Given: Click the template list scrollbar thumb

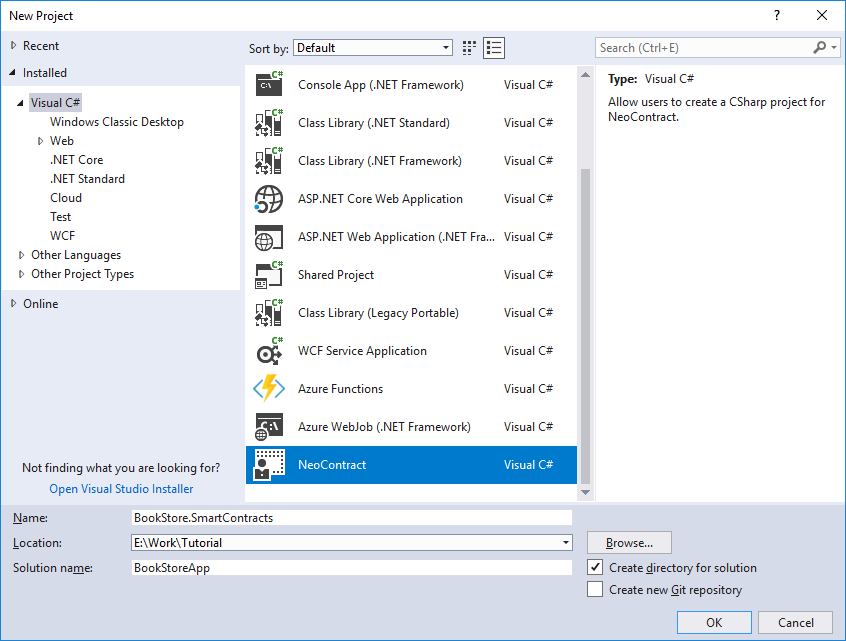Looking at the screenshot, I should [585, 327].
